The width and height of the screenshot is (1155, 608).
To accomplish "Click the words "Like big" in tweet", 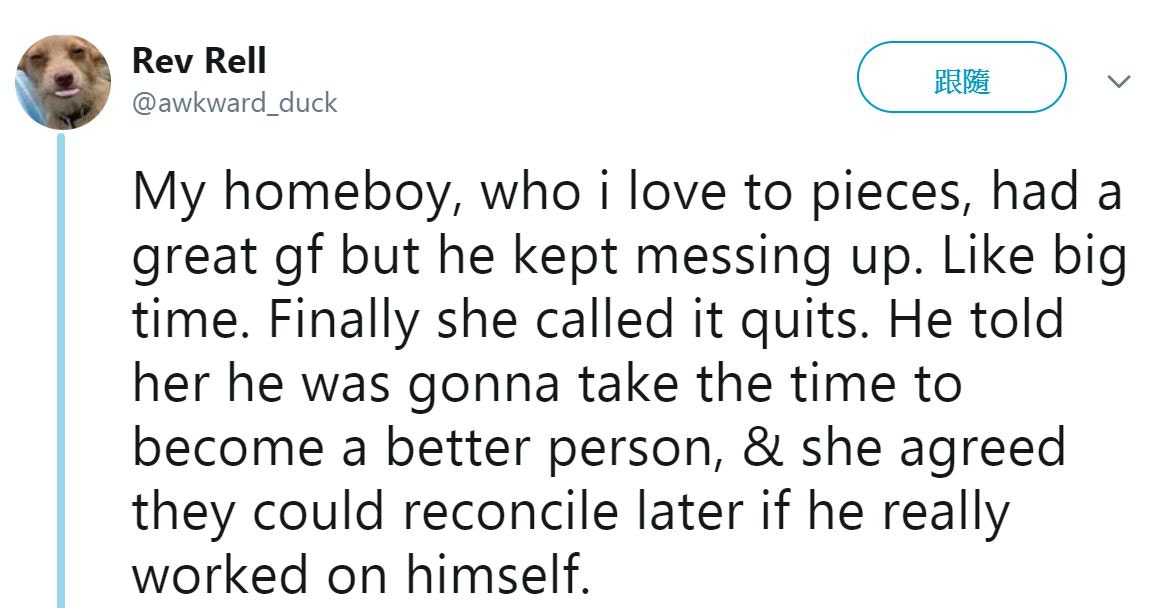I will click(1034, 257).
